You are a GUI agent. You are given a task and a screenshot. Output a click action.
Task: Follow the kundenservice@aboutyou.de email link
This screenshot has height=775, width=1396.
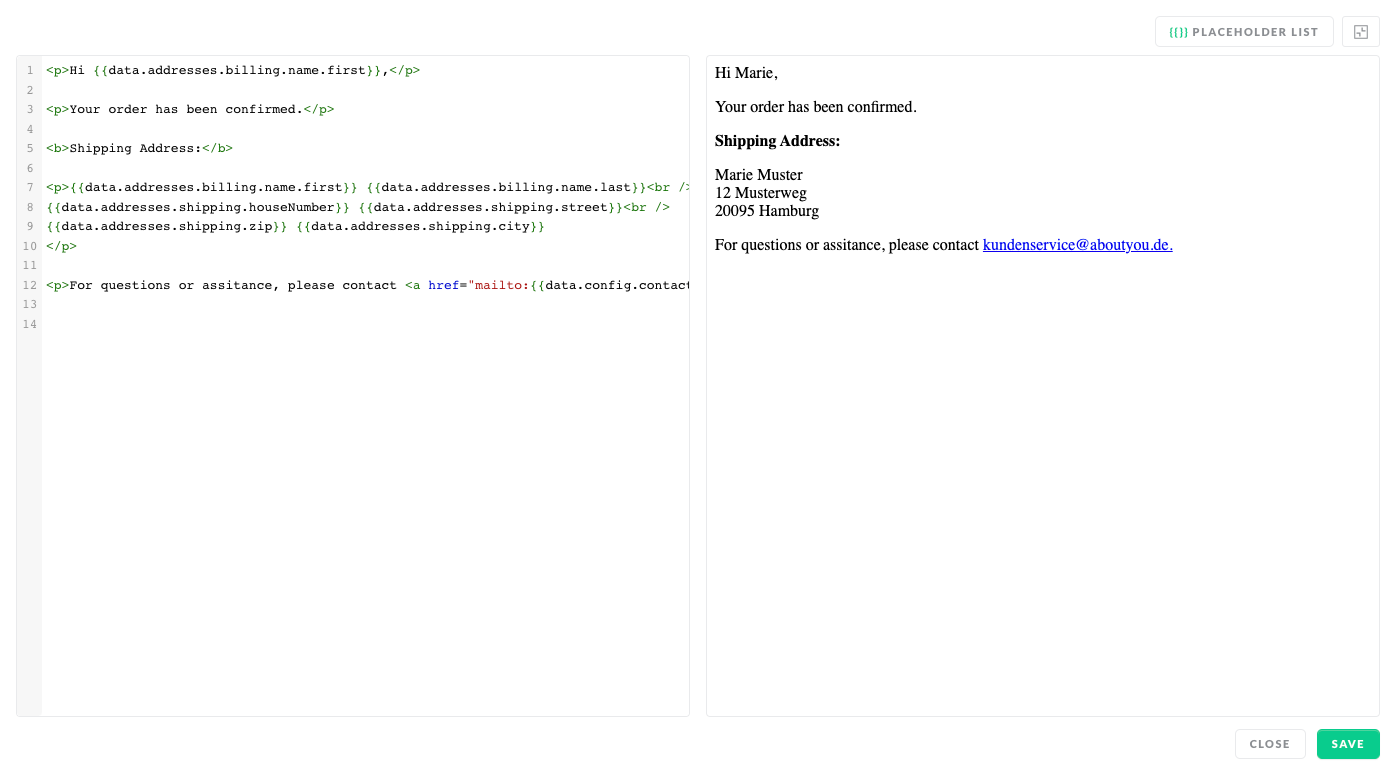tap(1077, 245)
